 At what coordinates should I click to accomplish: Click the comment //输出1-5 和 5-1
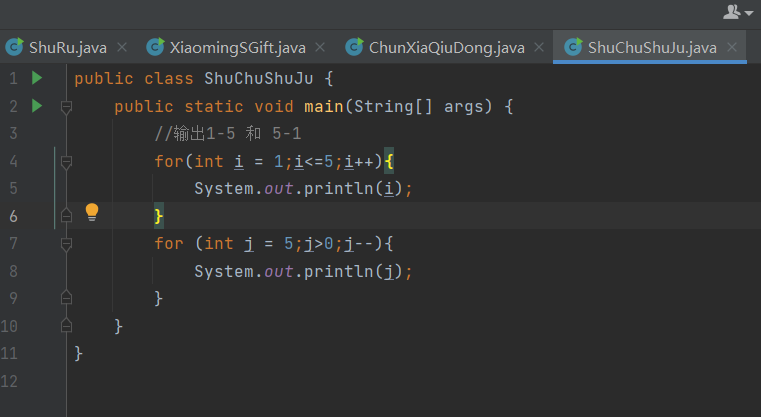[x=228, y=133]
